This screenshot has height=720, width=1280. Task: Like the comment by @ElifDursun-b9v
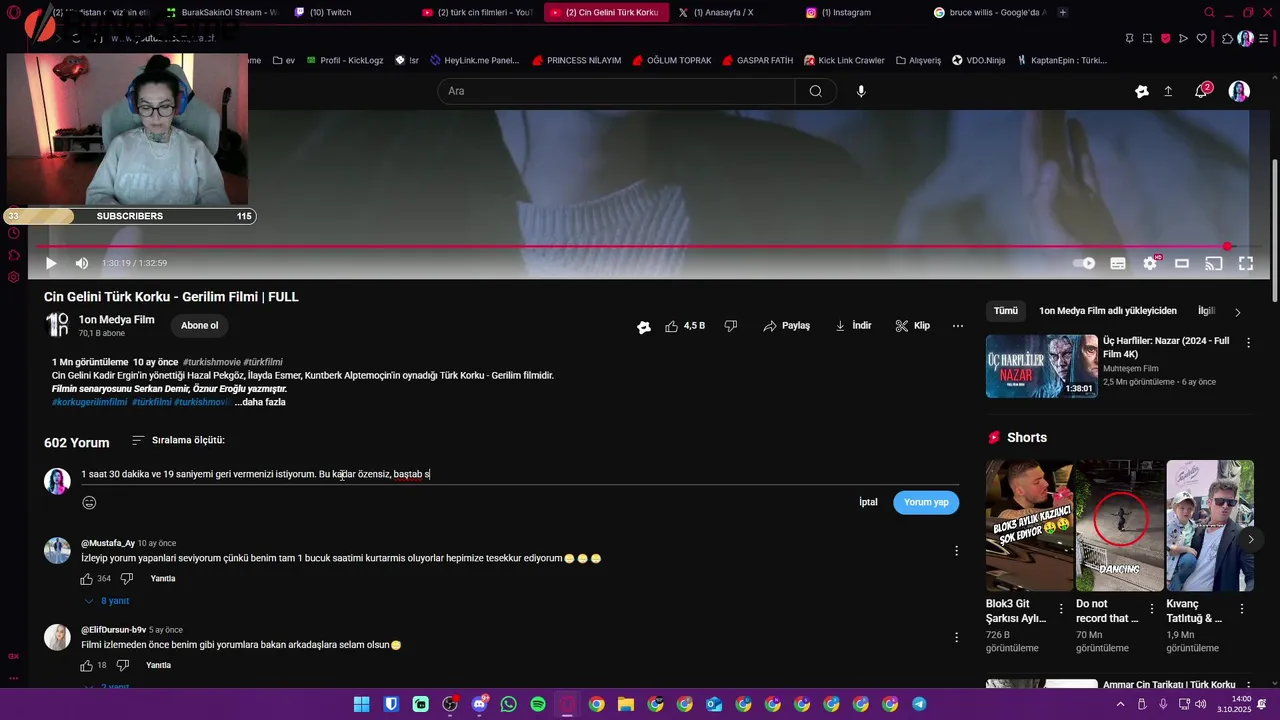click(87, 665)
